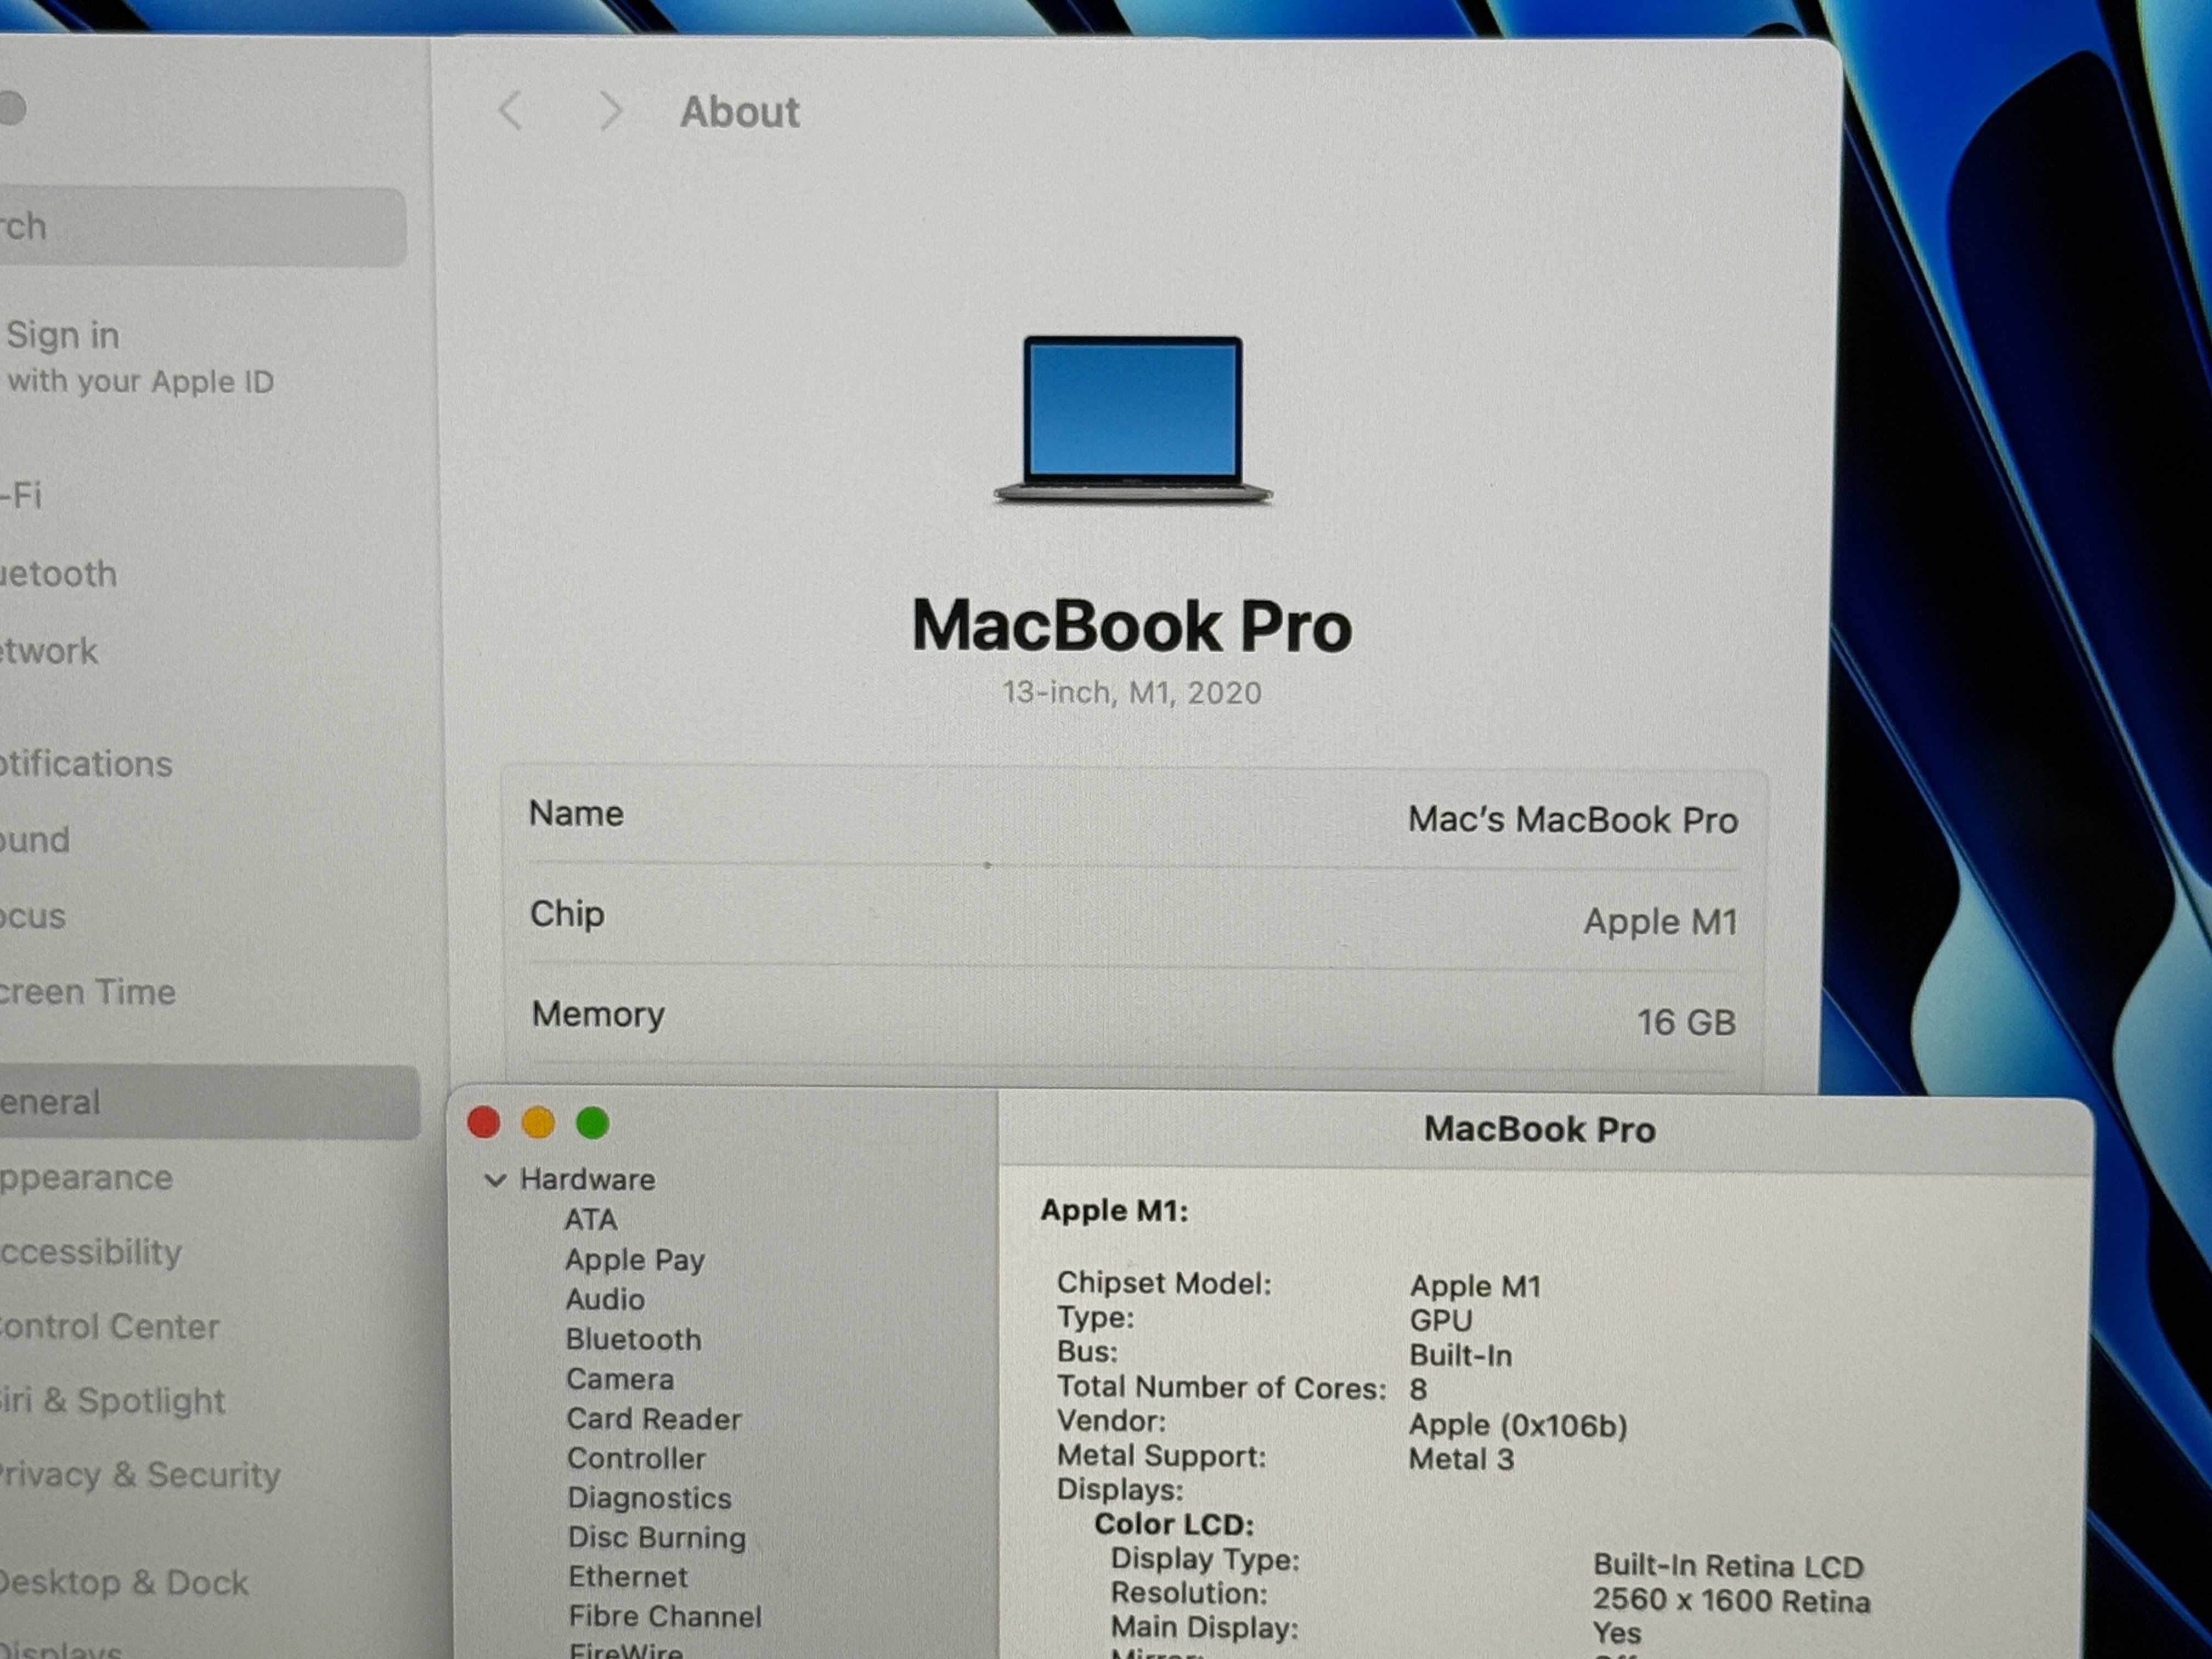
Task: Click the Chipset Model value Apple M1
Action: pos(1476,1286)
